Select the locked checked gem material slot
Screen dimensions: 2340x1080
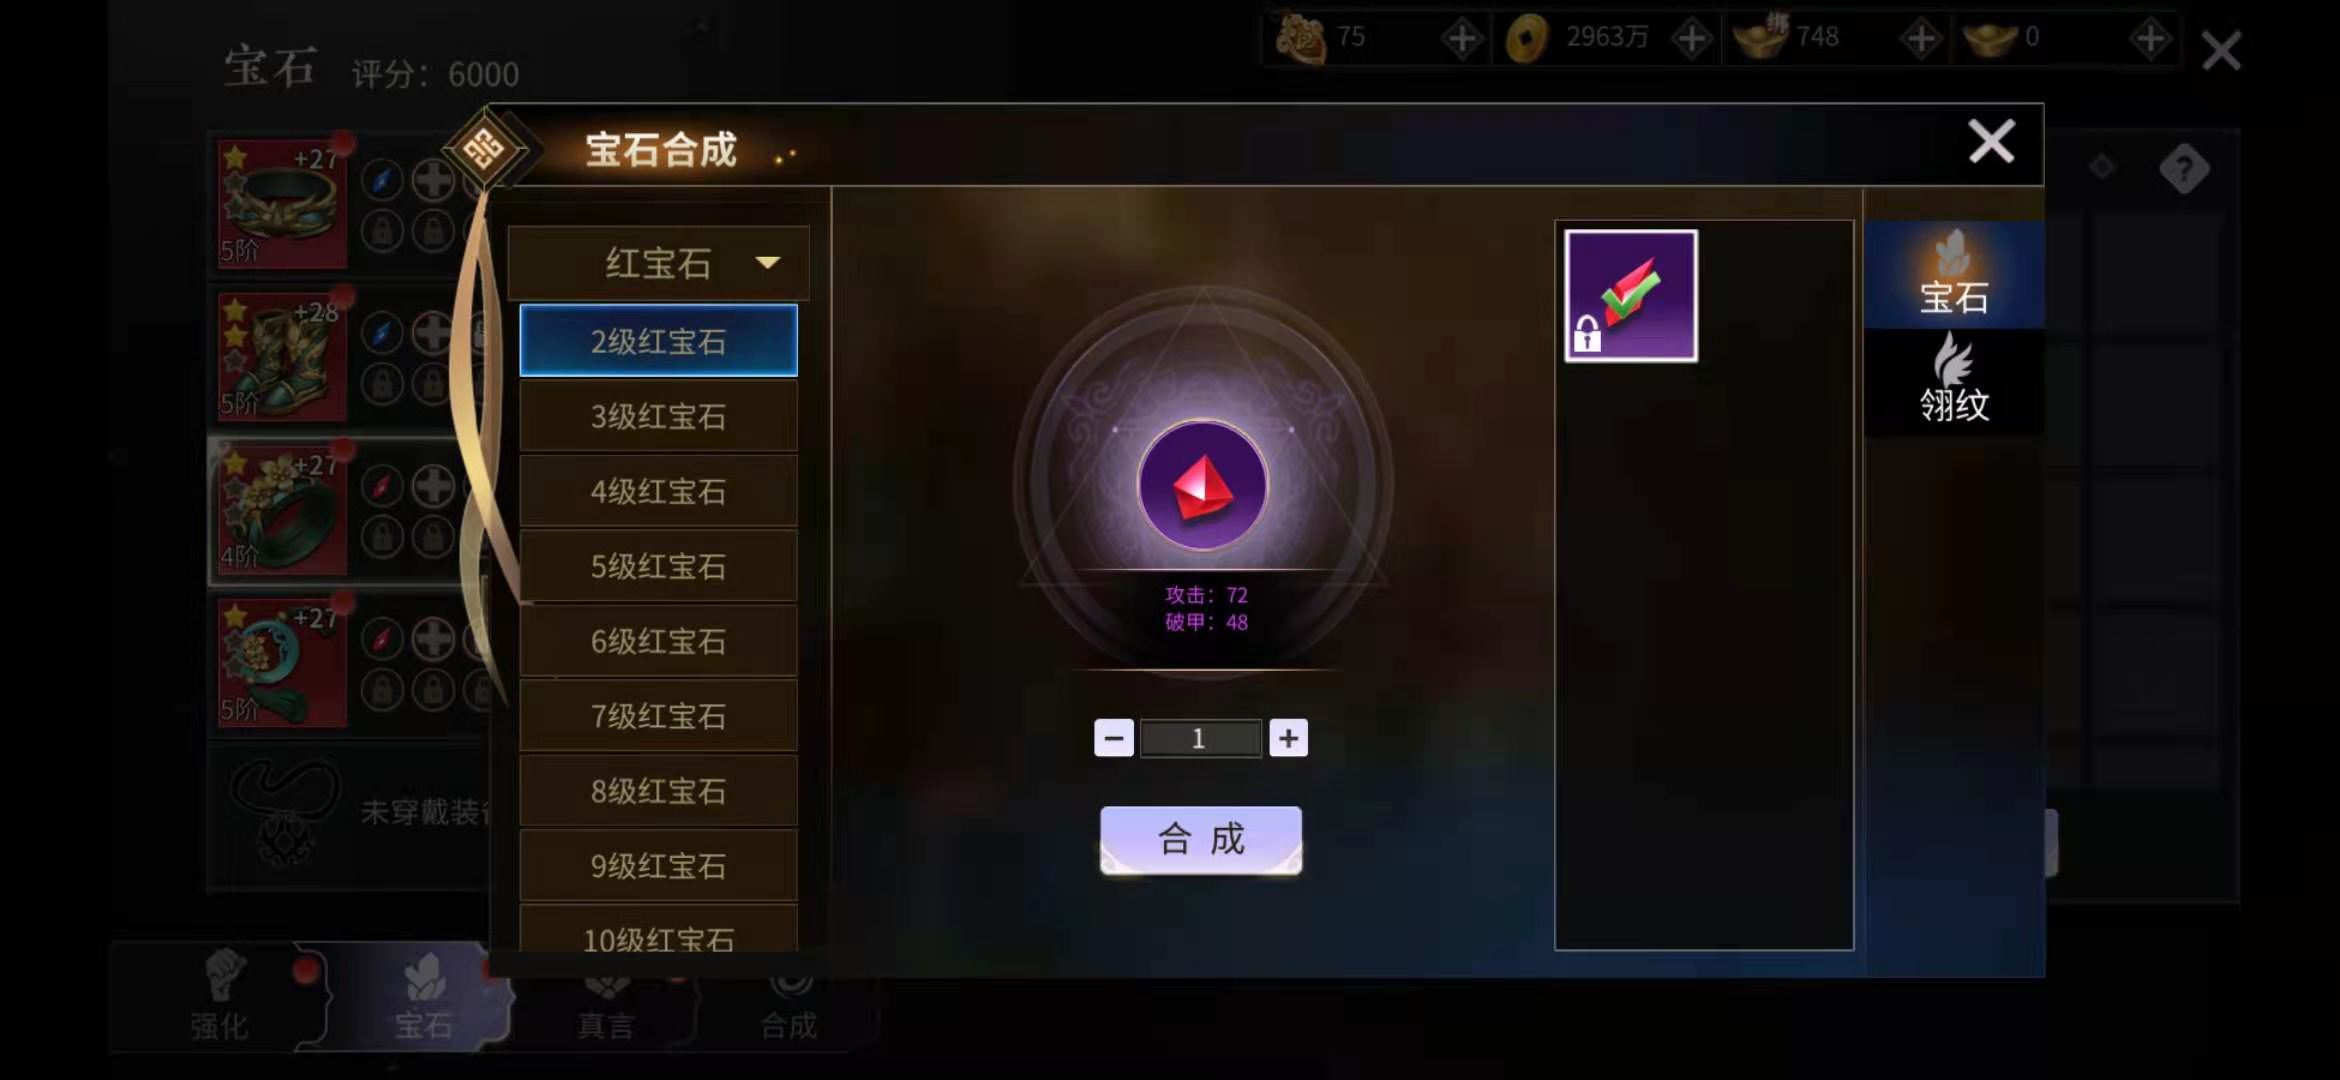click(x=1631, y=296)
